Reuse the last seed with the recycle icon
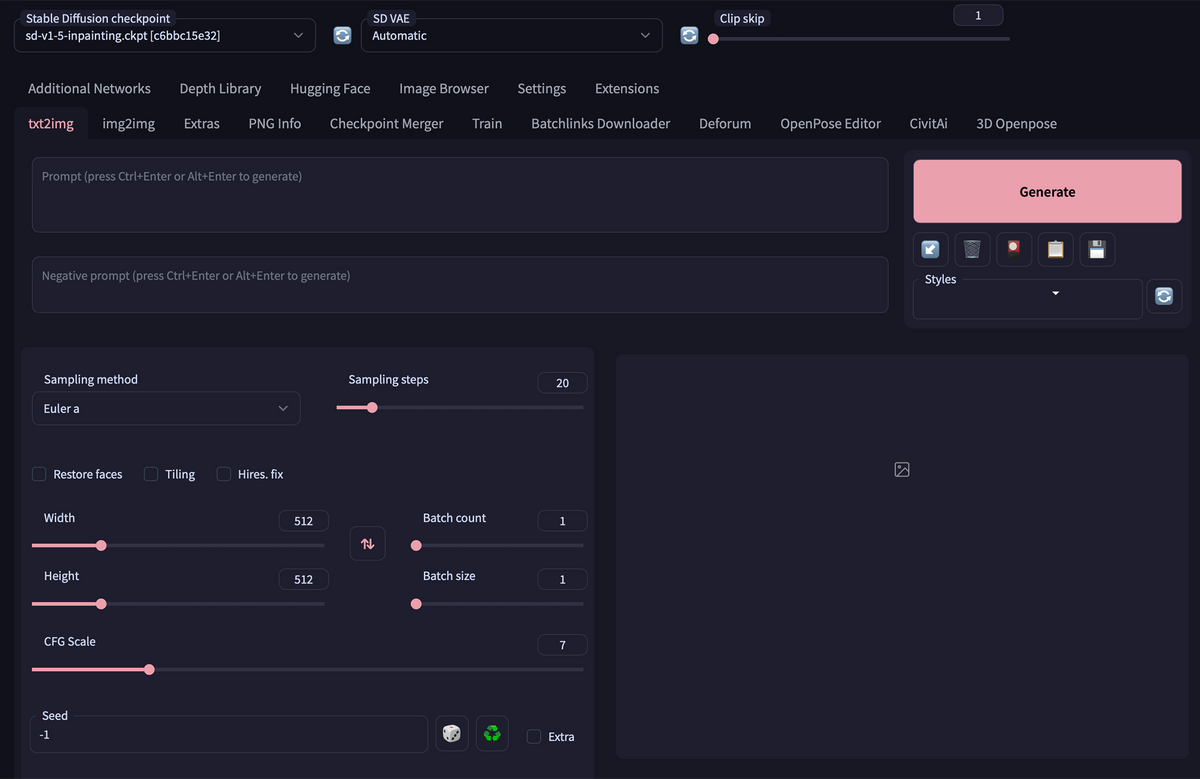Image resolution: width=1200 pixels, height=779 pixels. (492, 734)
